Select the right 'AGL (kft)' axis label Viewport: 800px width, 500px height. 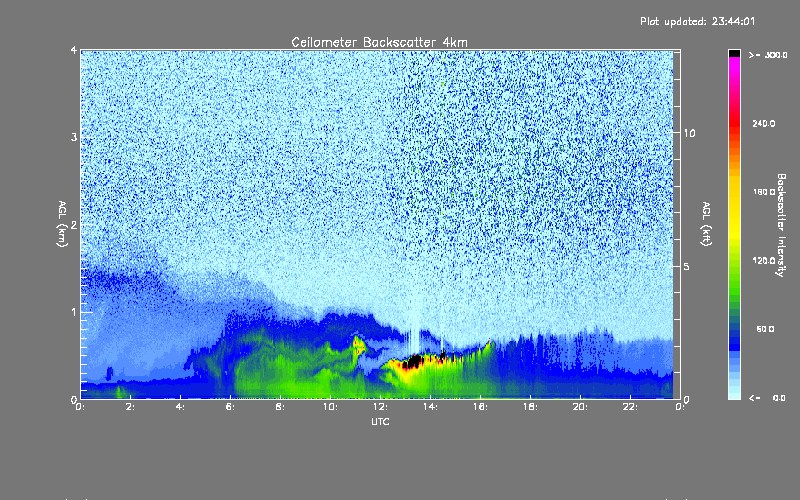[x=706, y=224]
